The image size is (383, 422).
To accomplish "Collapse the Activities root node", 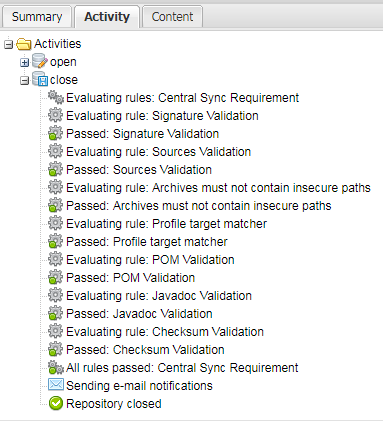I will [x=8, y=44].
